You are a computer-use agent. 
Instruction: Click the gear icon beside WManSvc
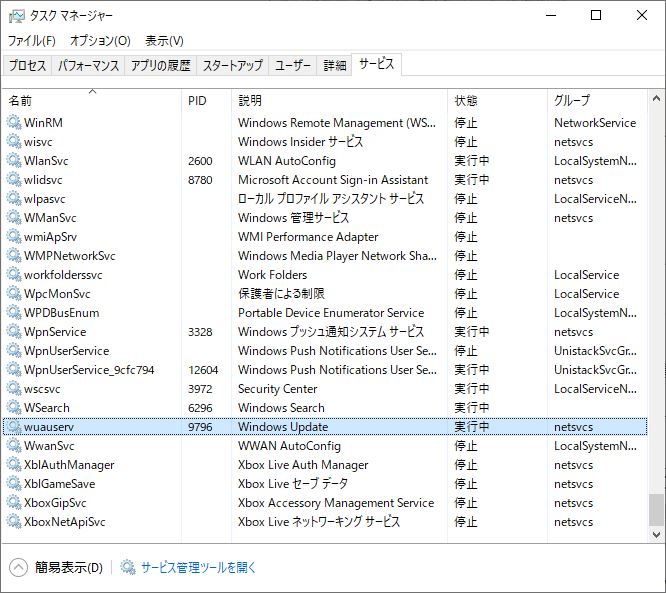pyautogui.click(x=14, y=217)
